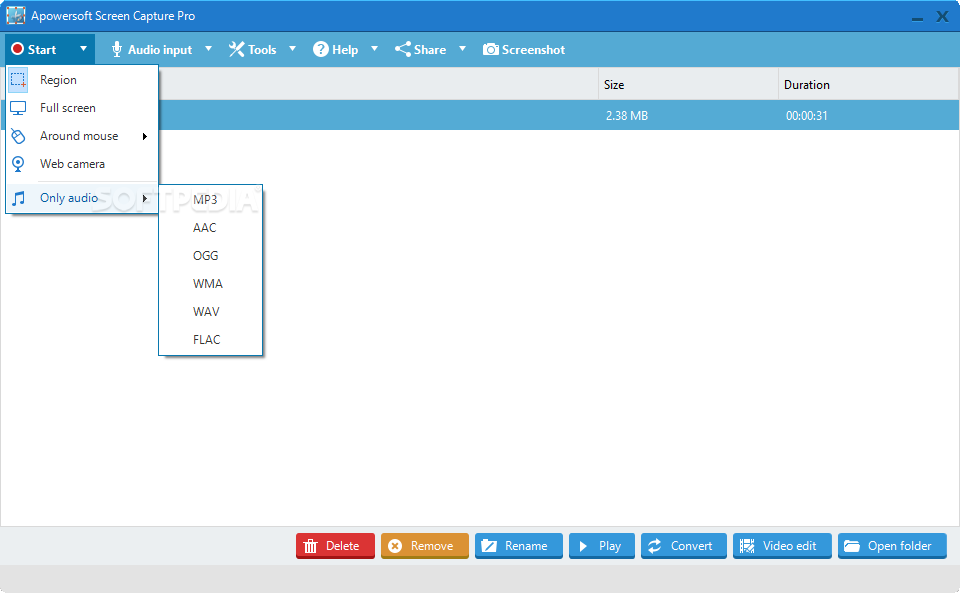Click the Rename pencil icon
The image size is (960, 593).
(489, 546)
